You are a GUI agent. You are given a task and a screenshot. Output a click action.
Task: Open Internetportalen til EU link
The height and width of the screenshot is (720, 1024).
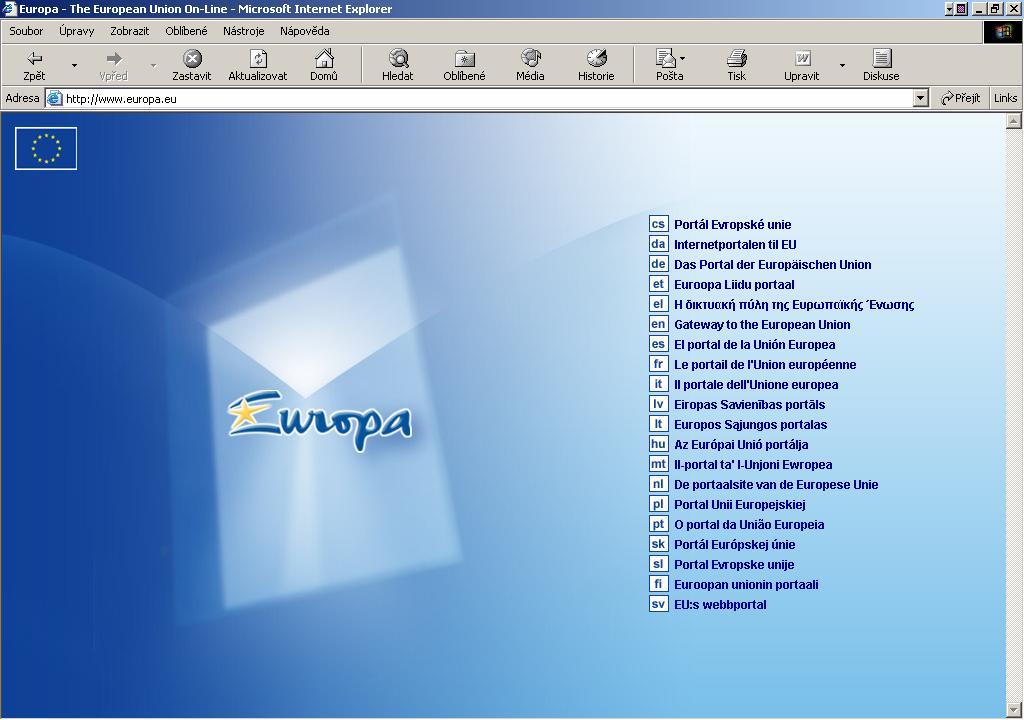click(735, 244)
